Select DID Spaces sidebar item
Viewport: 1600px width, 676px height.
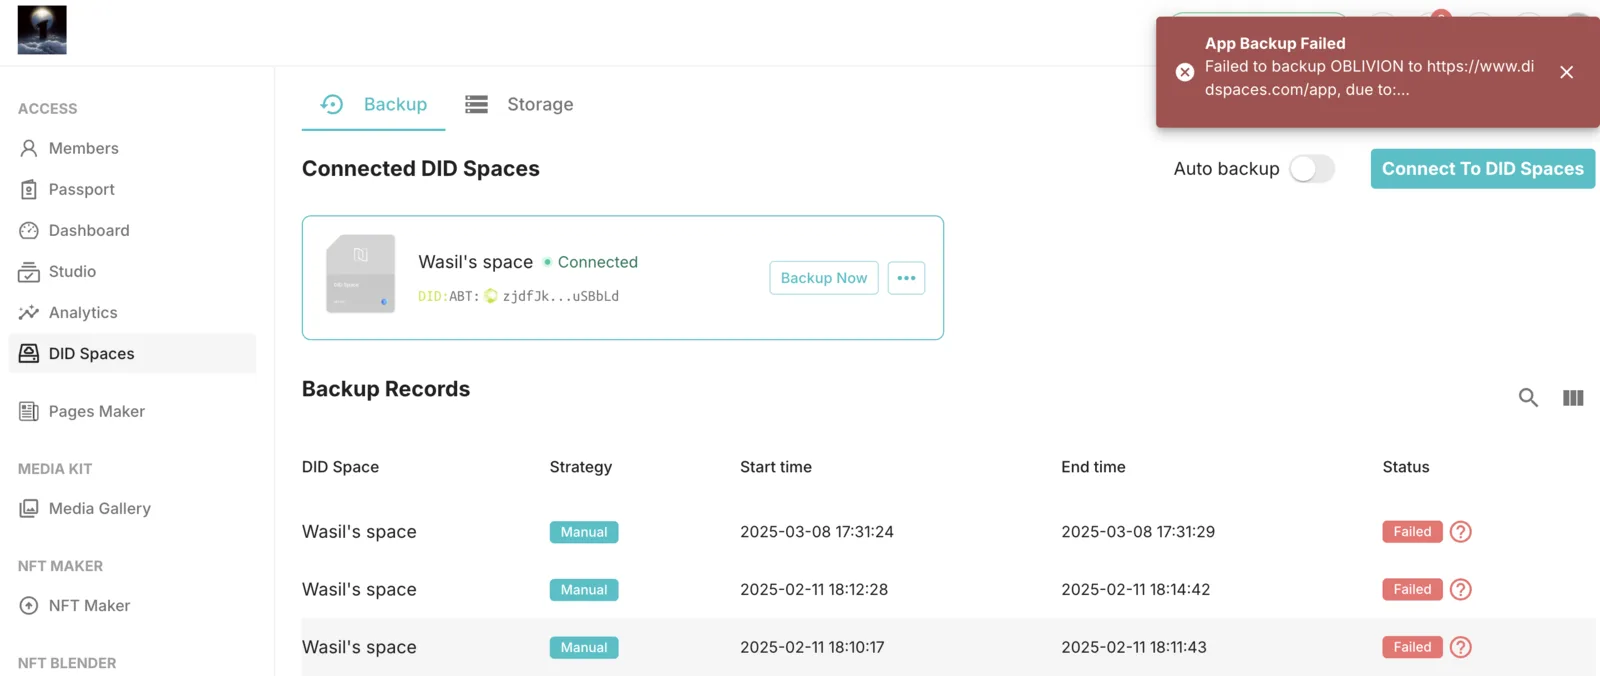(x=132, y=353)
